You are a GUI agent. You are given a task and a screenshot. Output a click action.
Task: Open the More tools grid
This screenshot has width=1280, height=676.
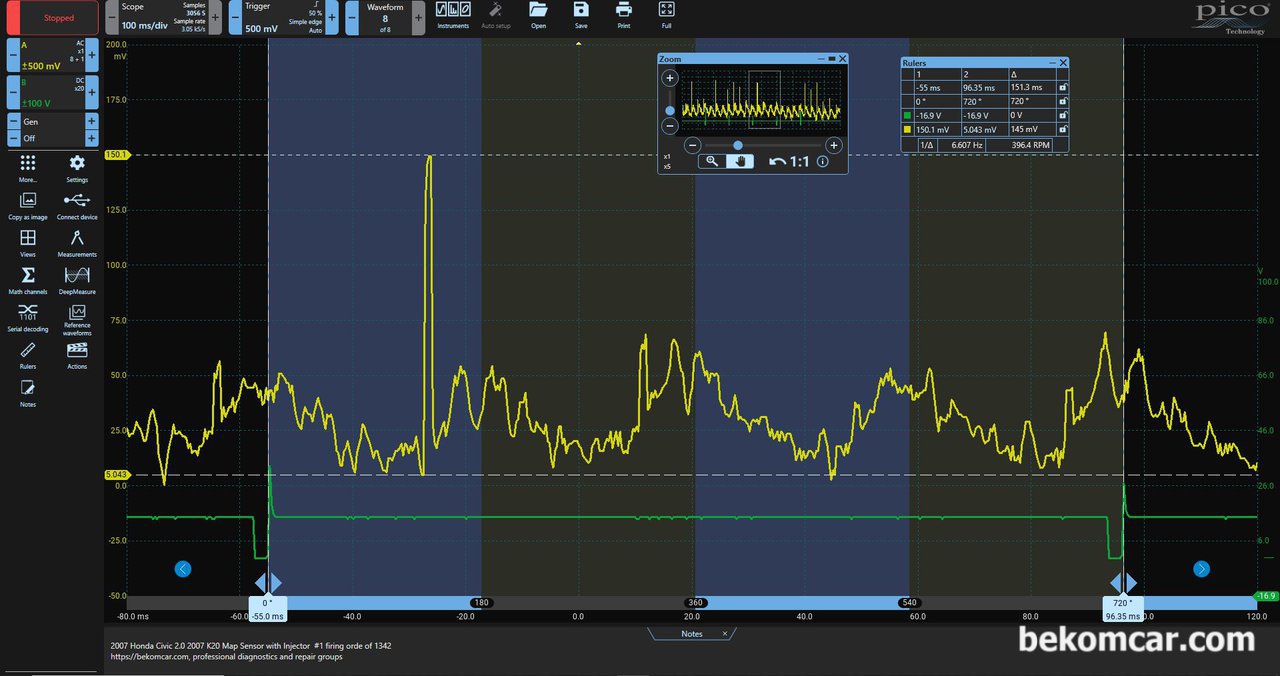(x=28, y=167)
